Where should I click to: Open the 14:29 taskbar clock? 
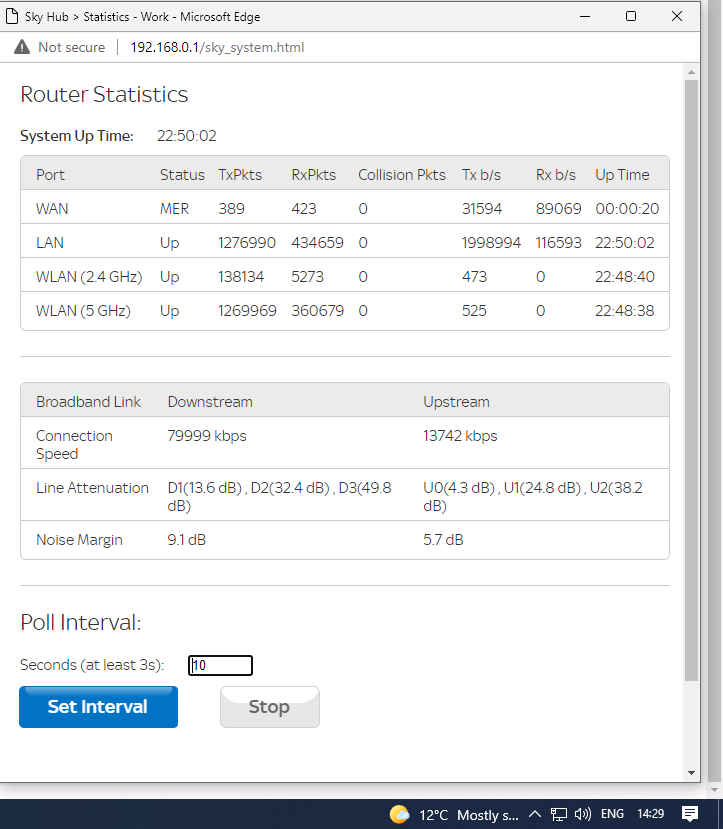pos(649,814)
